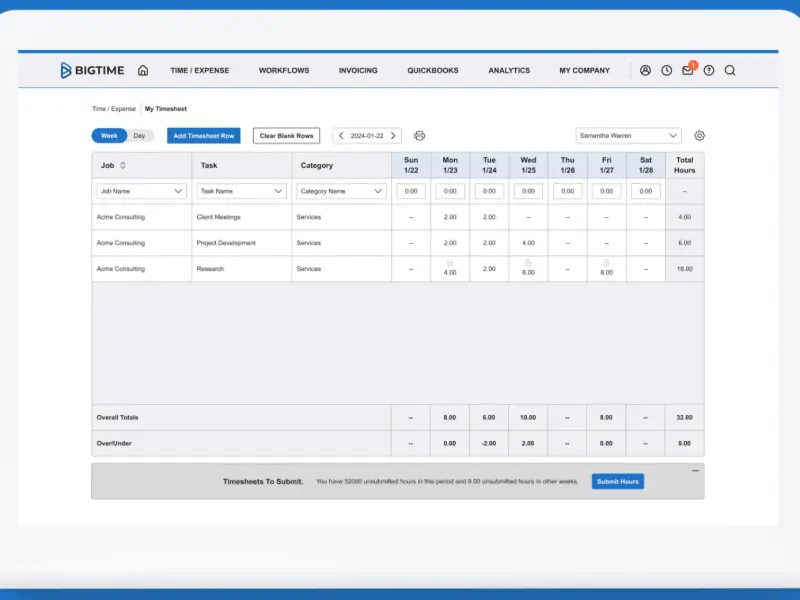This screenshot has width=800, height=600.
Task: Expand the Job Name dropdown
Action: (141, 191)
